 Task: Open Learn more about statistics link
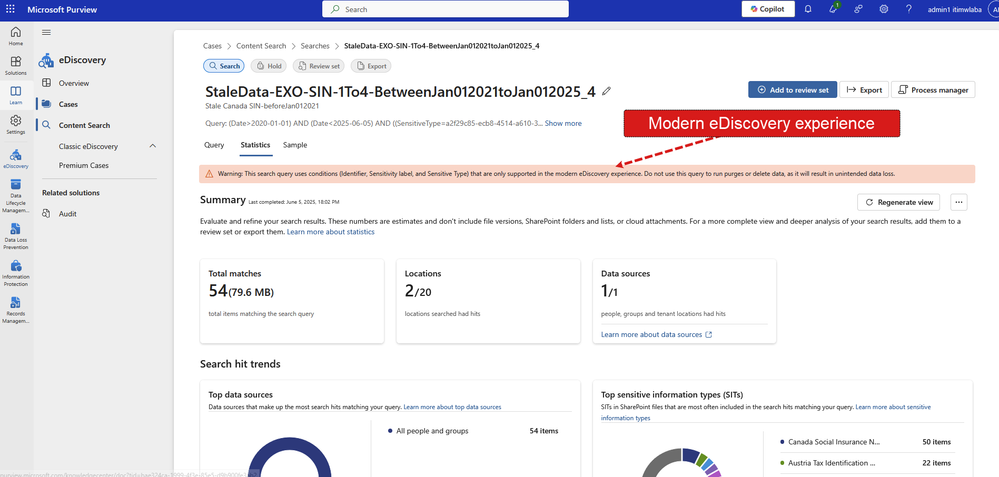(331, 232)
